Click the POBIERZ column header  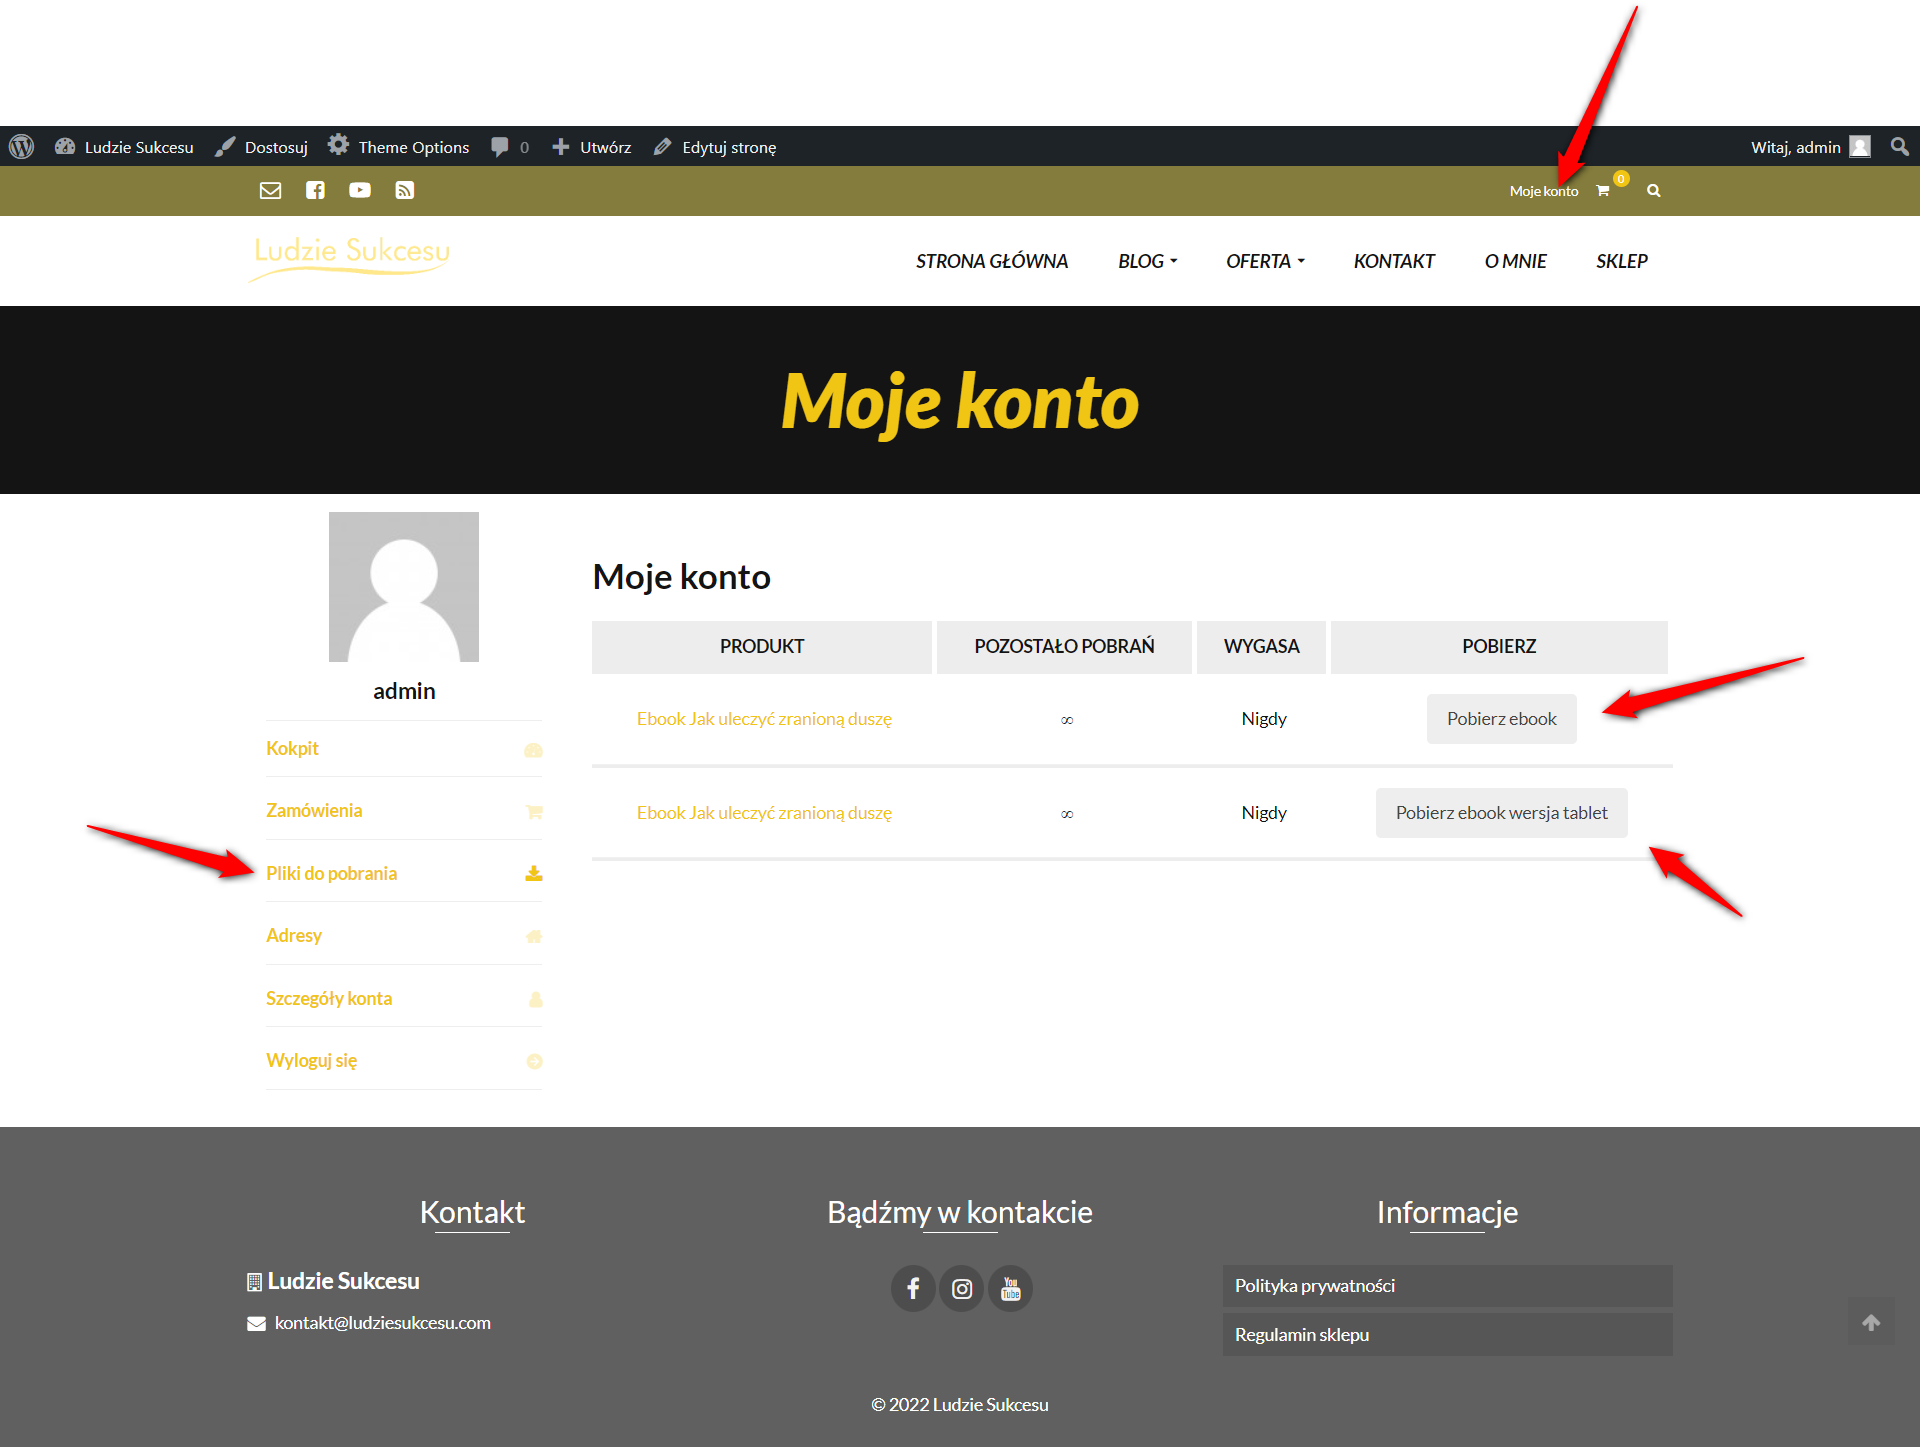pyautogui.click(x=1499, y=647)
